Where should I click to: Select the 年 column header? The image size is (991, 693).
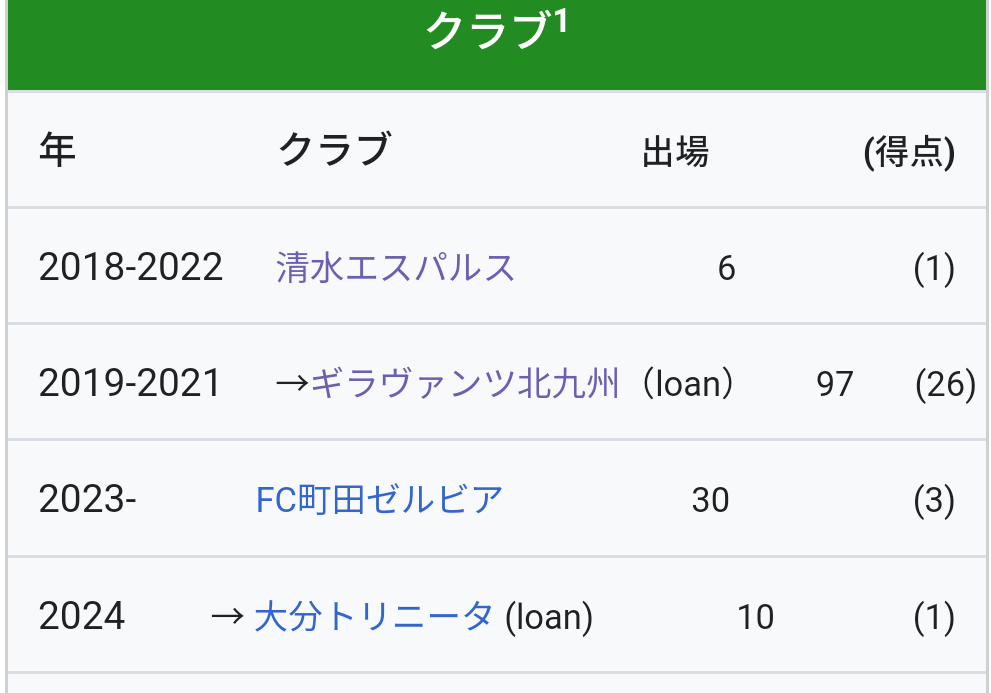click(58, 150)
